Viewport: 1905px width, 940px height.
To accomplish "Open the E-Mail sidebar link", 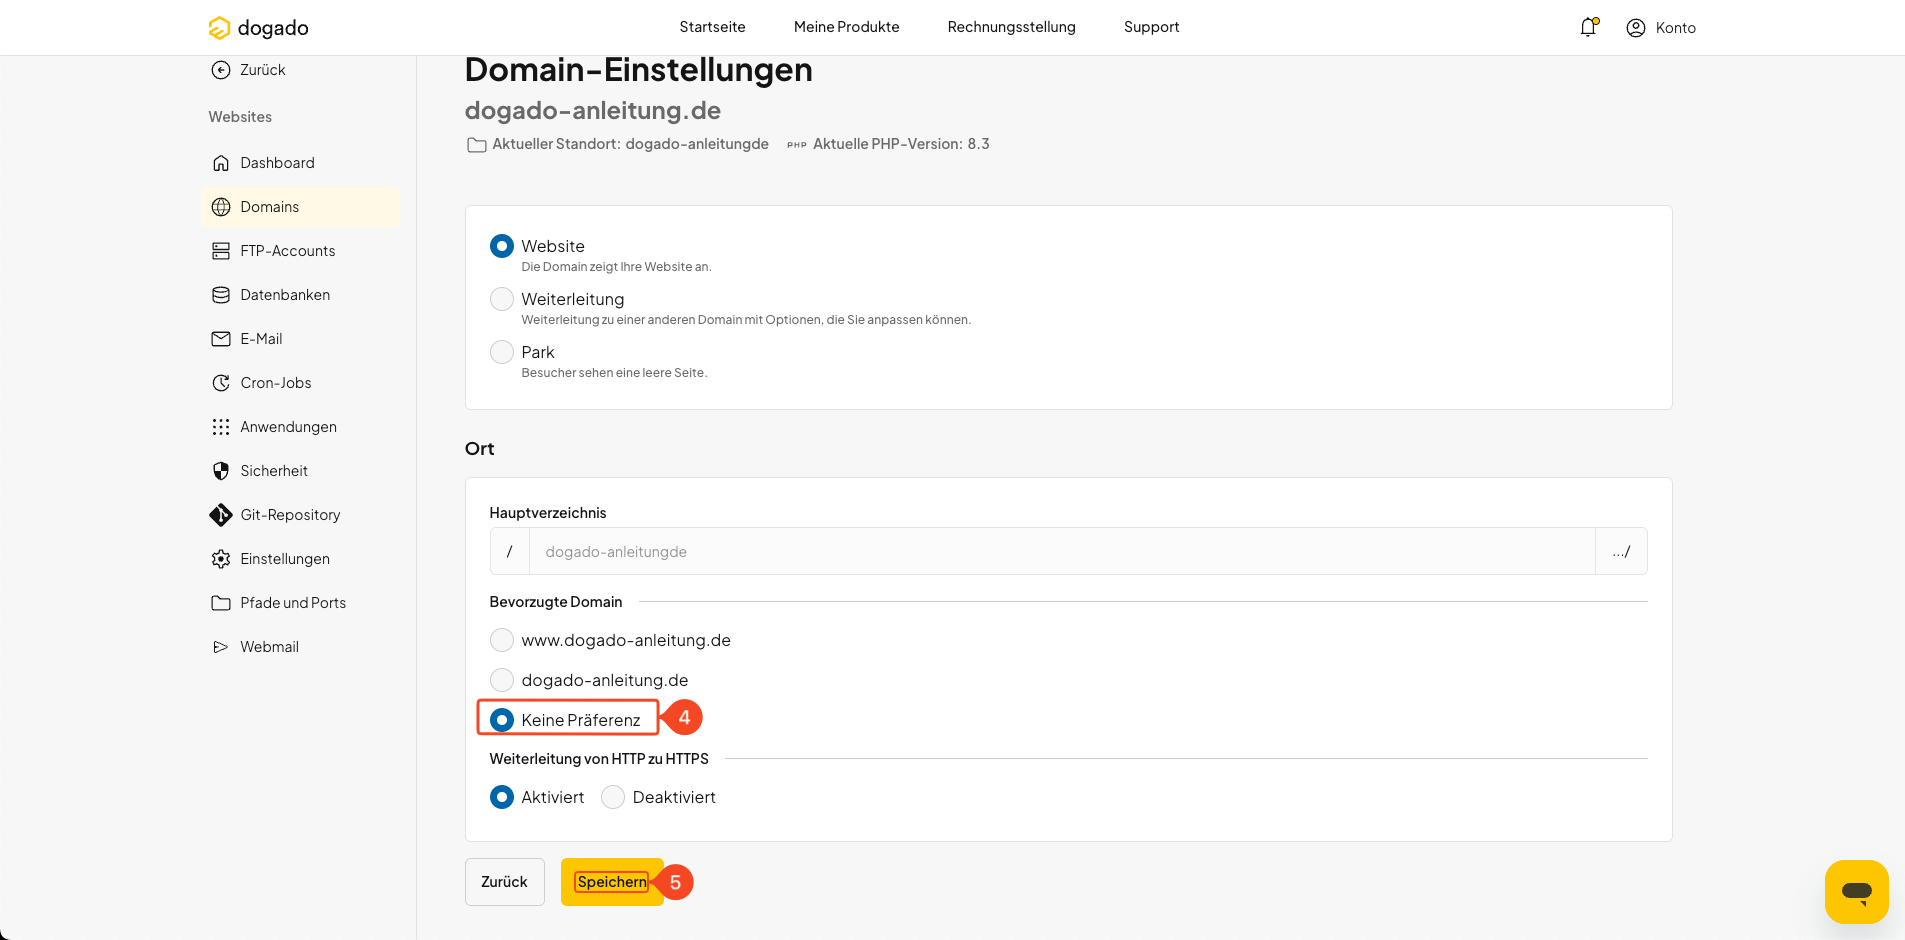I will tap(300, 339).
